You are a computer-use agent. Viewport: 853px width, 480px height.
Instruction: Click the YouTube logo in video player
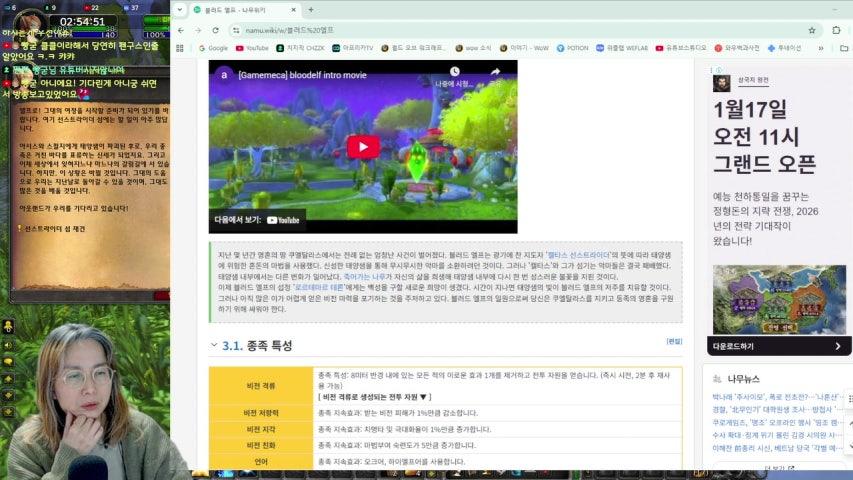pos(282,220)
